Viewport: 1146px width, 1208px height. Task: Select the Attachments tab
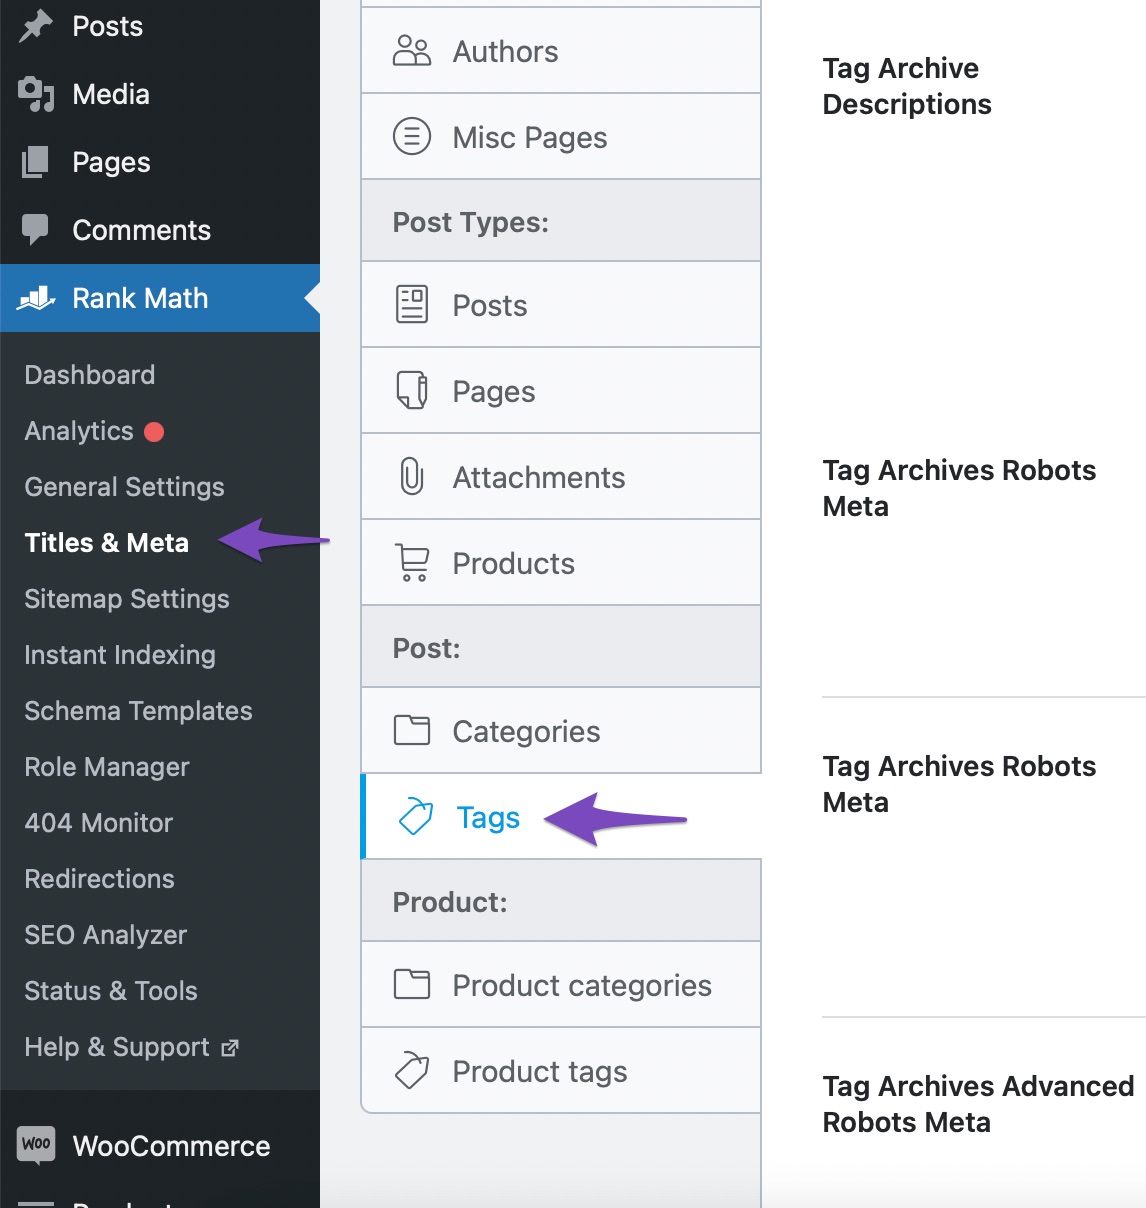point(561,477)
